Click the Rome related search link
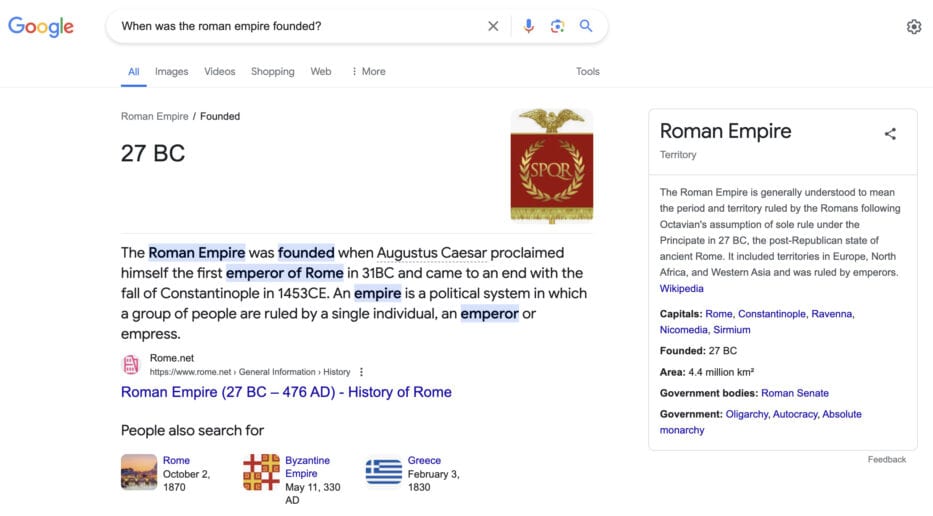Viewport: 933px width, 516px height. pos(176,460)
